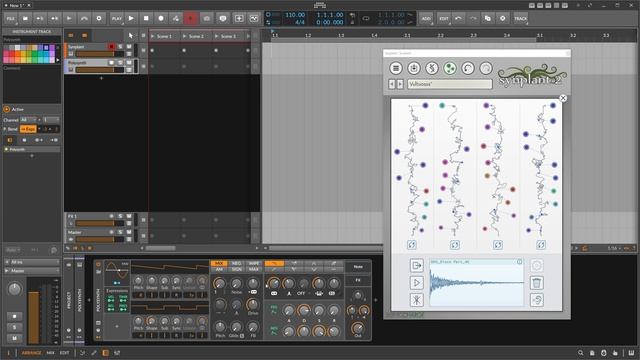Toggle record arm on Synplant track
The image size is (640, 360).
point(111,47)
